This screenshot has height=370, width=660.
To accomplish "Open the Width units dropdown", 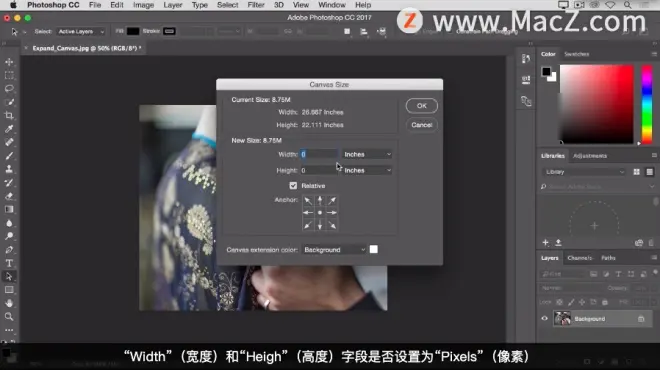I will click(x=367, y=154).
